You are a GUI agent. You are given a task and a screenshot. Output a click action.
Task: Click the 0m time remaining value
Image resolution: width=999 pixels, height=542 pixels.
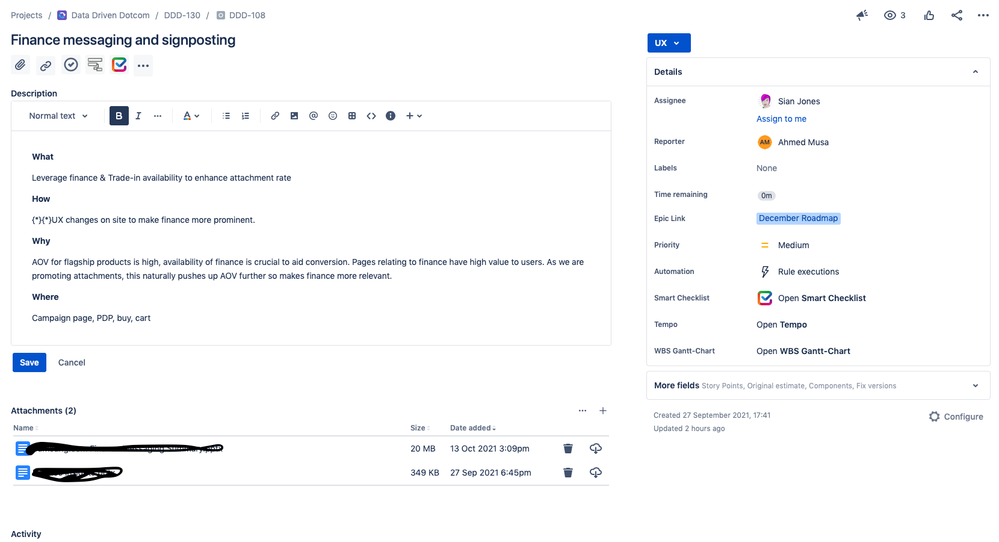point(766,196)
